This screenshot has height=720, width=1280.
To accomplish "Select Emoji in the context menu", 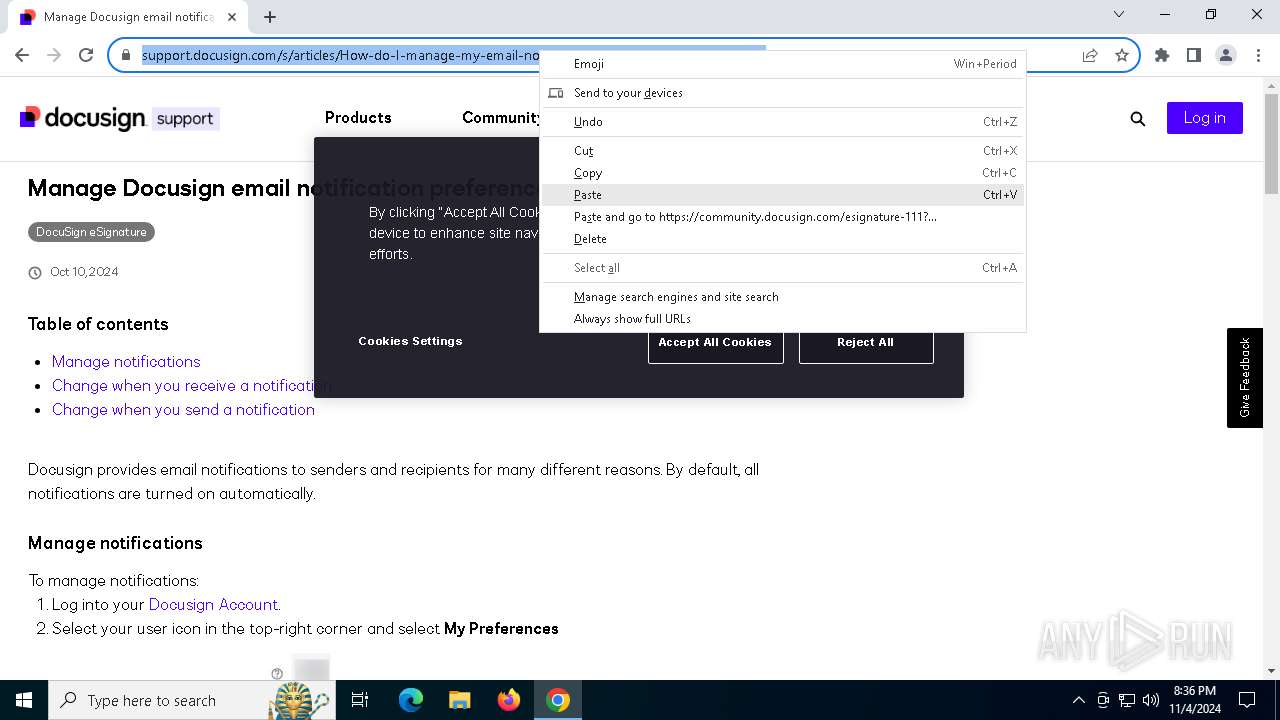I will [x=783, y=64].
